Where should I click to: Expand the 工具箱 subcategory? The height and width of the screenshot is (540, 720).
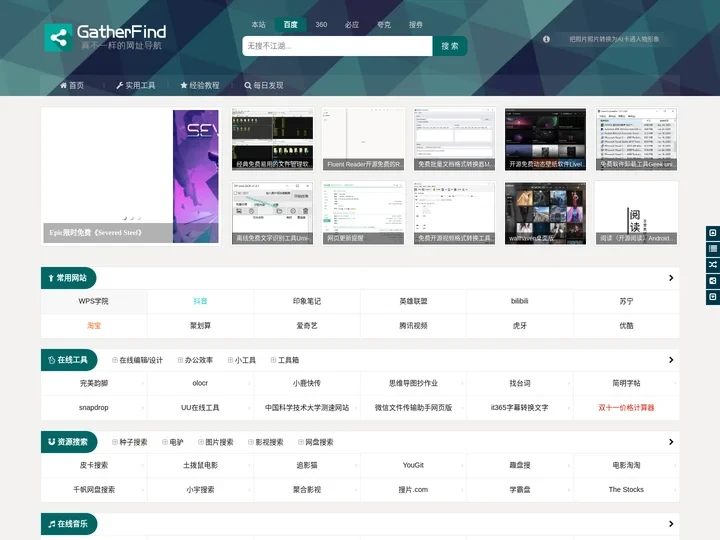click(285, 360)
